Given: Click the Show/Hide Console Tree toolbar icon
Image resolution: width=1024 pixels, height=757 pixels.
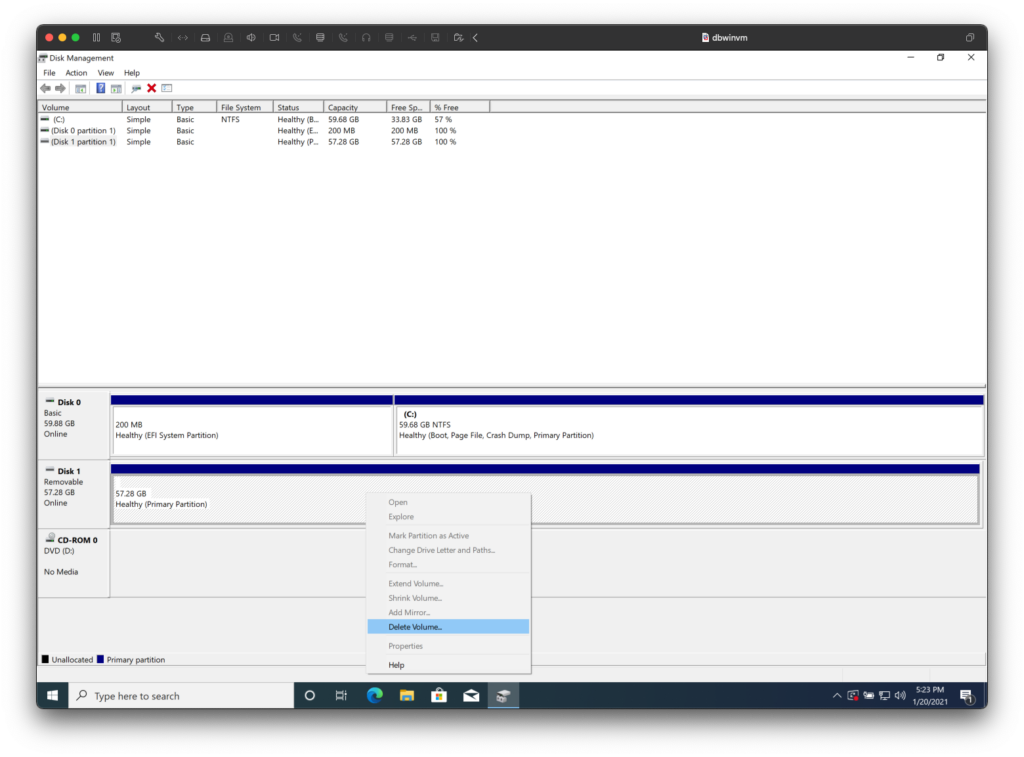Looking at the screenshot, I should (x=81, y=88).
